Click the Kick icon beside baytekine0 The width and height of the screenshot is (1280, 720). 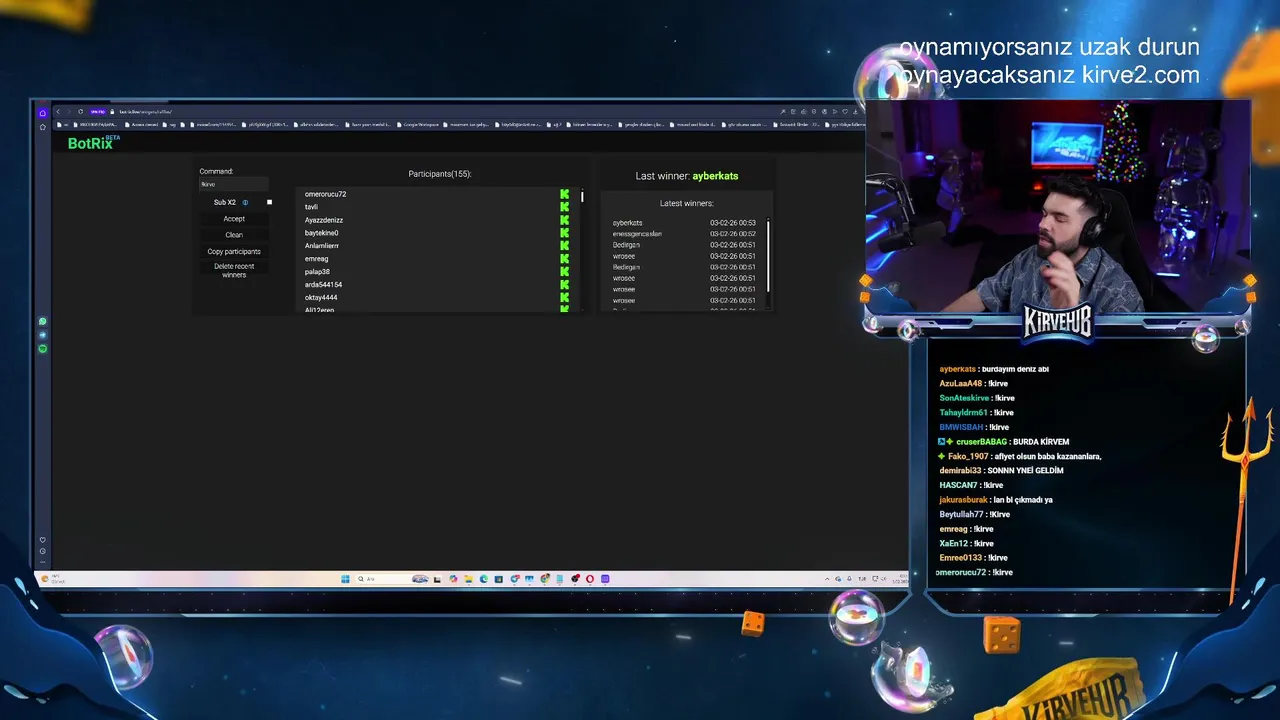pyautogui.click(x=565, y=233)
